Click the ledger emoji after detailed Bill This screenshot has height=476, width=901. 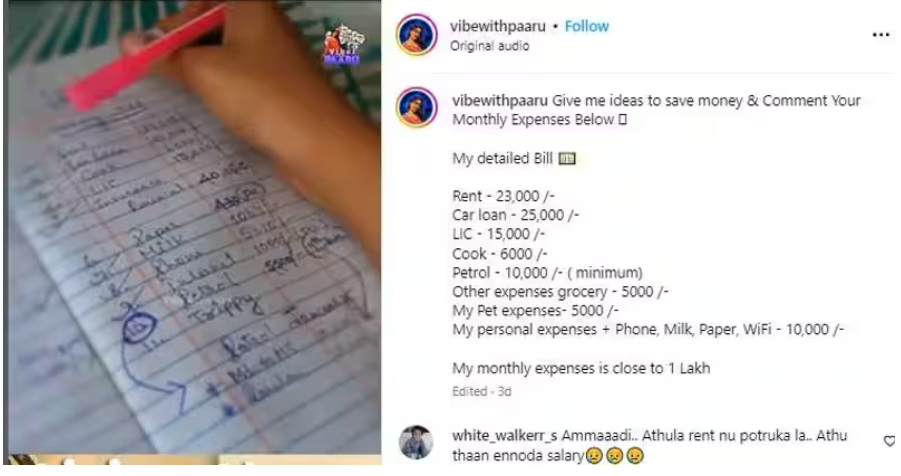point(567,159)
